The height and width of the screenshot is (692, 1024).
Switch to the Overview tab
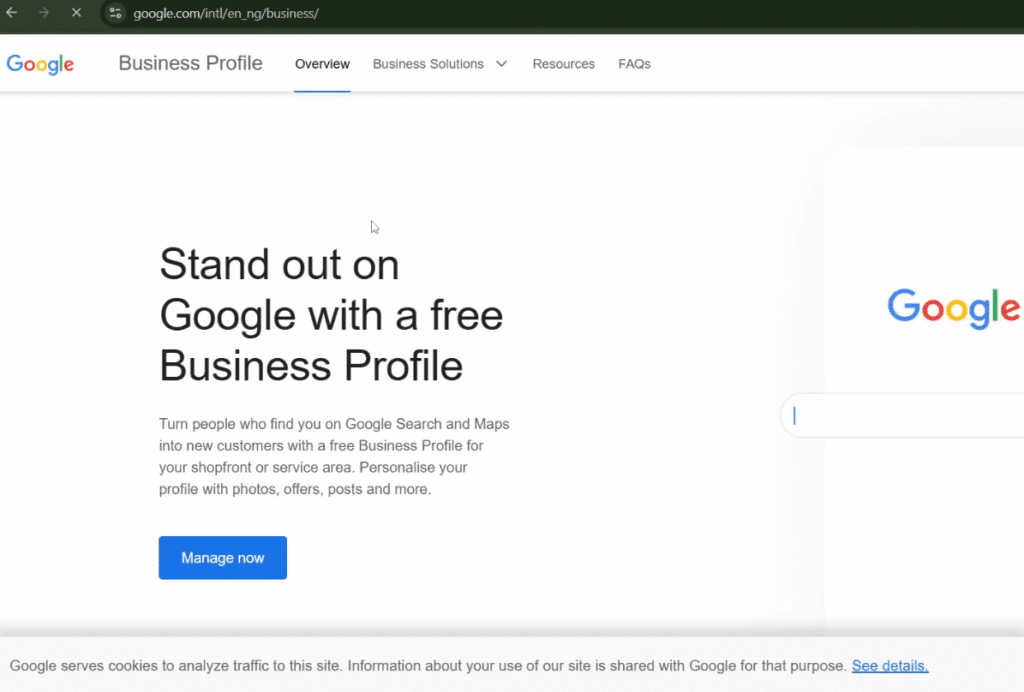(x=322, y=63)
